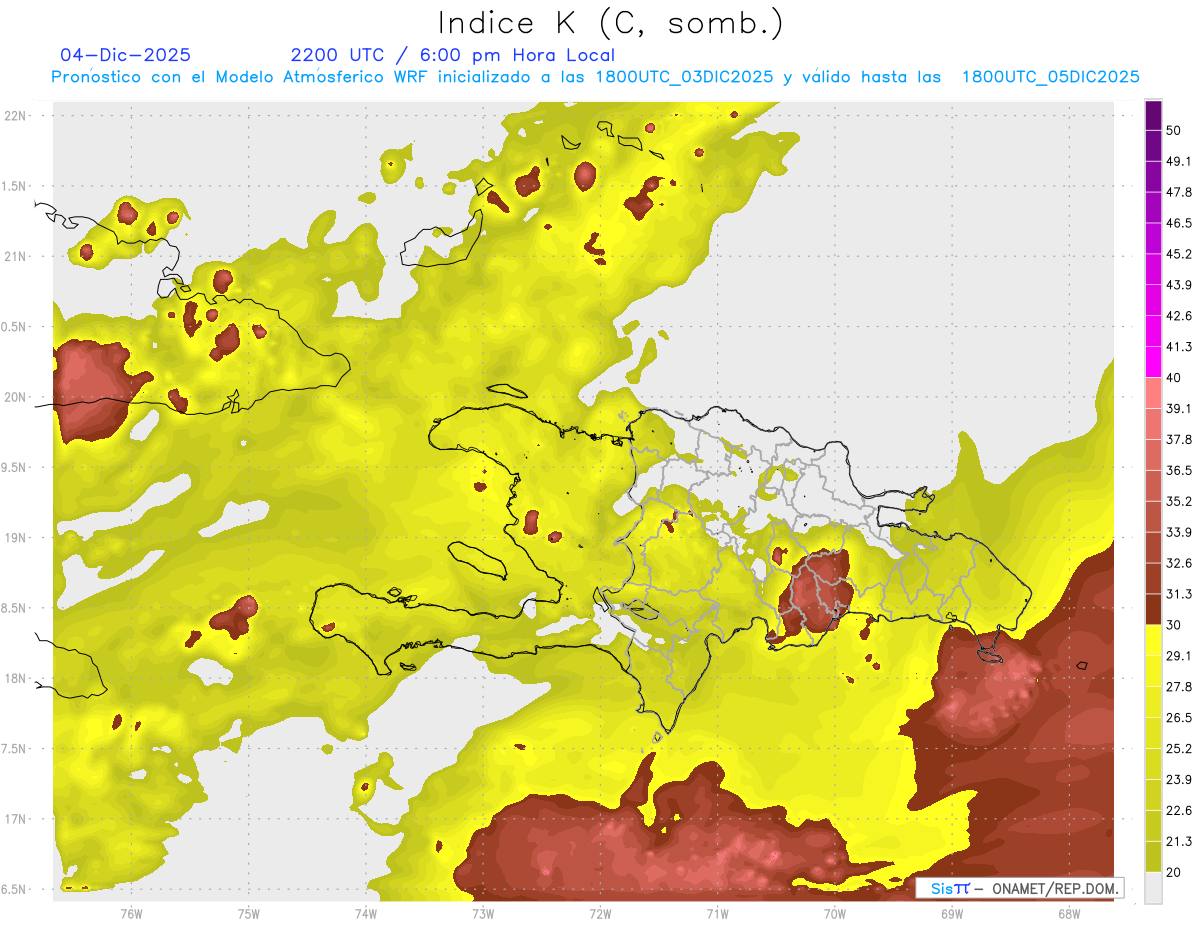
Task: Click the 73W longitude label
Action: pyautogui.click(x=483, y=913)
